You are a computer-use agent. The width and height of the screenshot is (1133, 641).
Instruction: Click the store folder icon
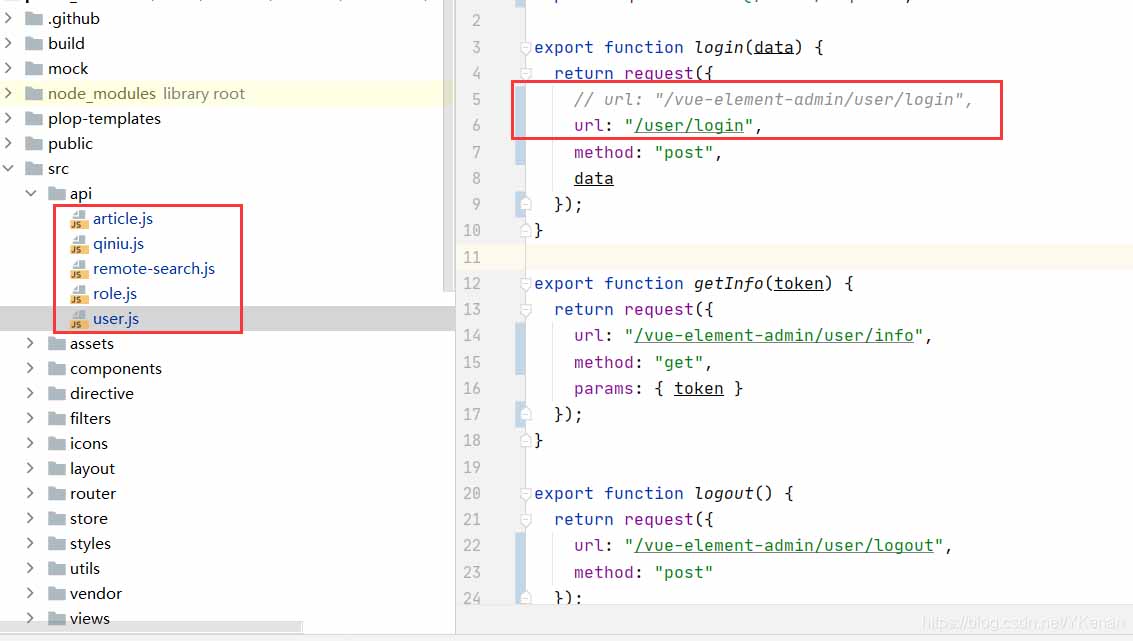[x=56, y=518]
